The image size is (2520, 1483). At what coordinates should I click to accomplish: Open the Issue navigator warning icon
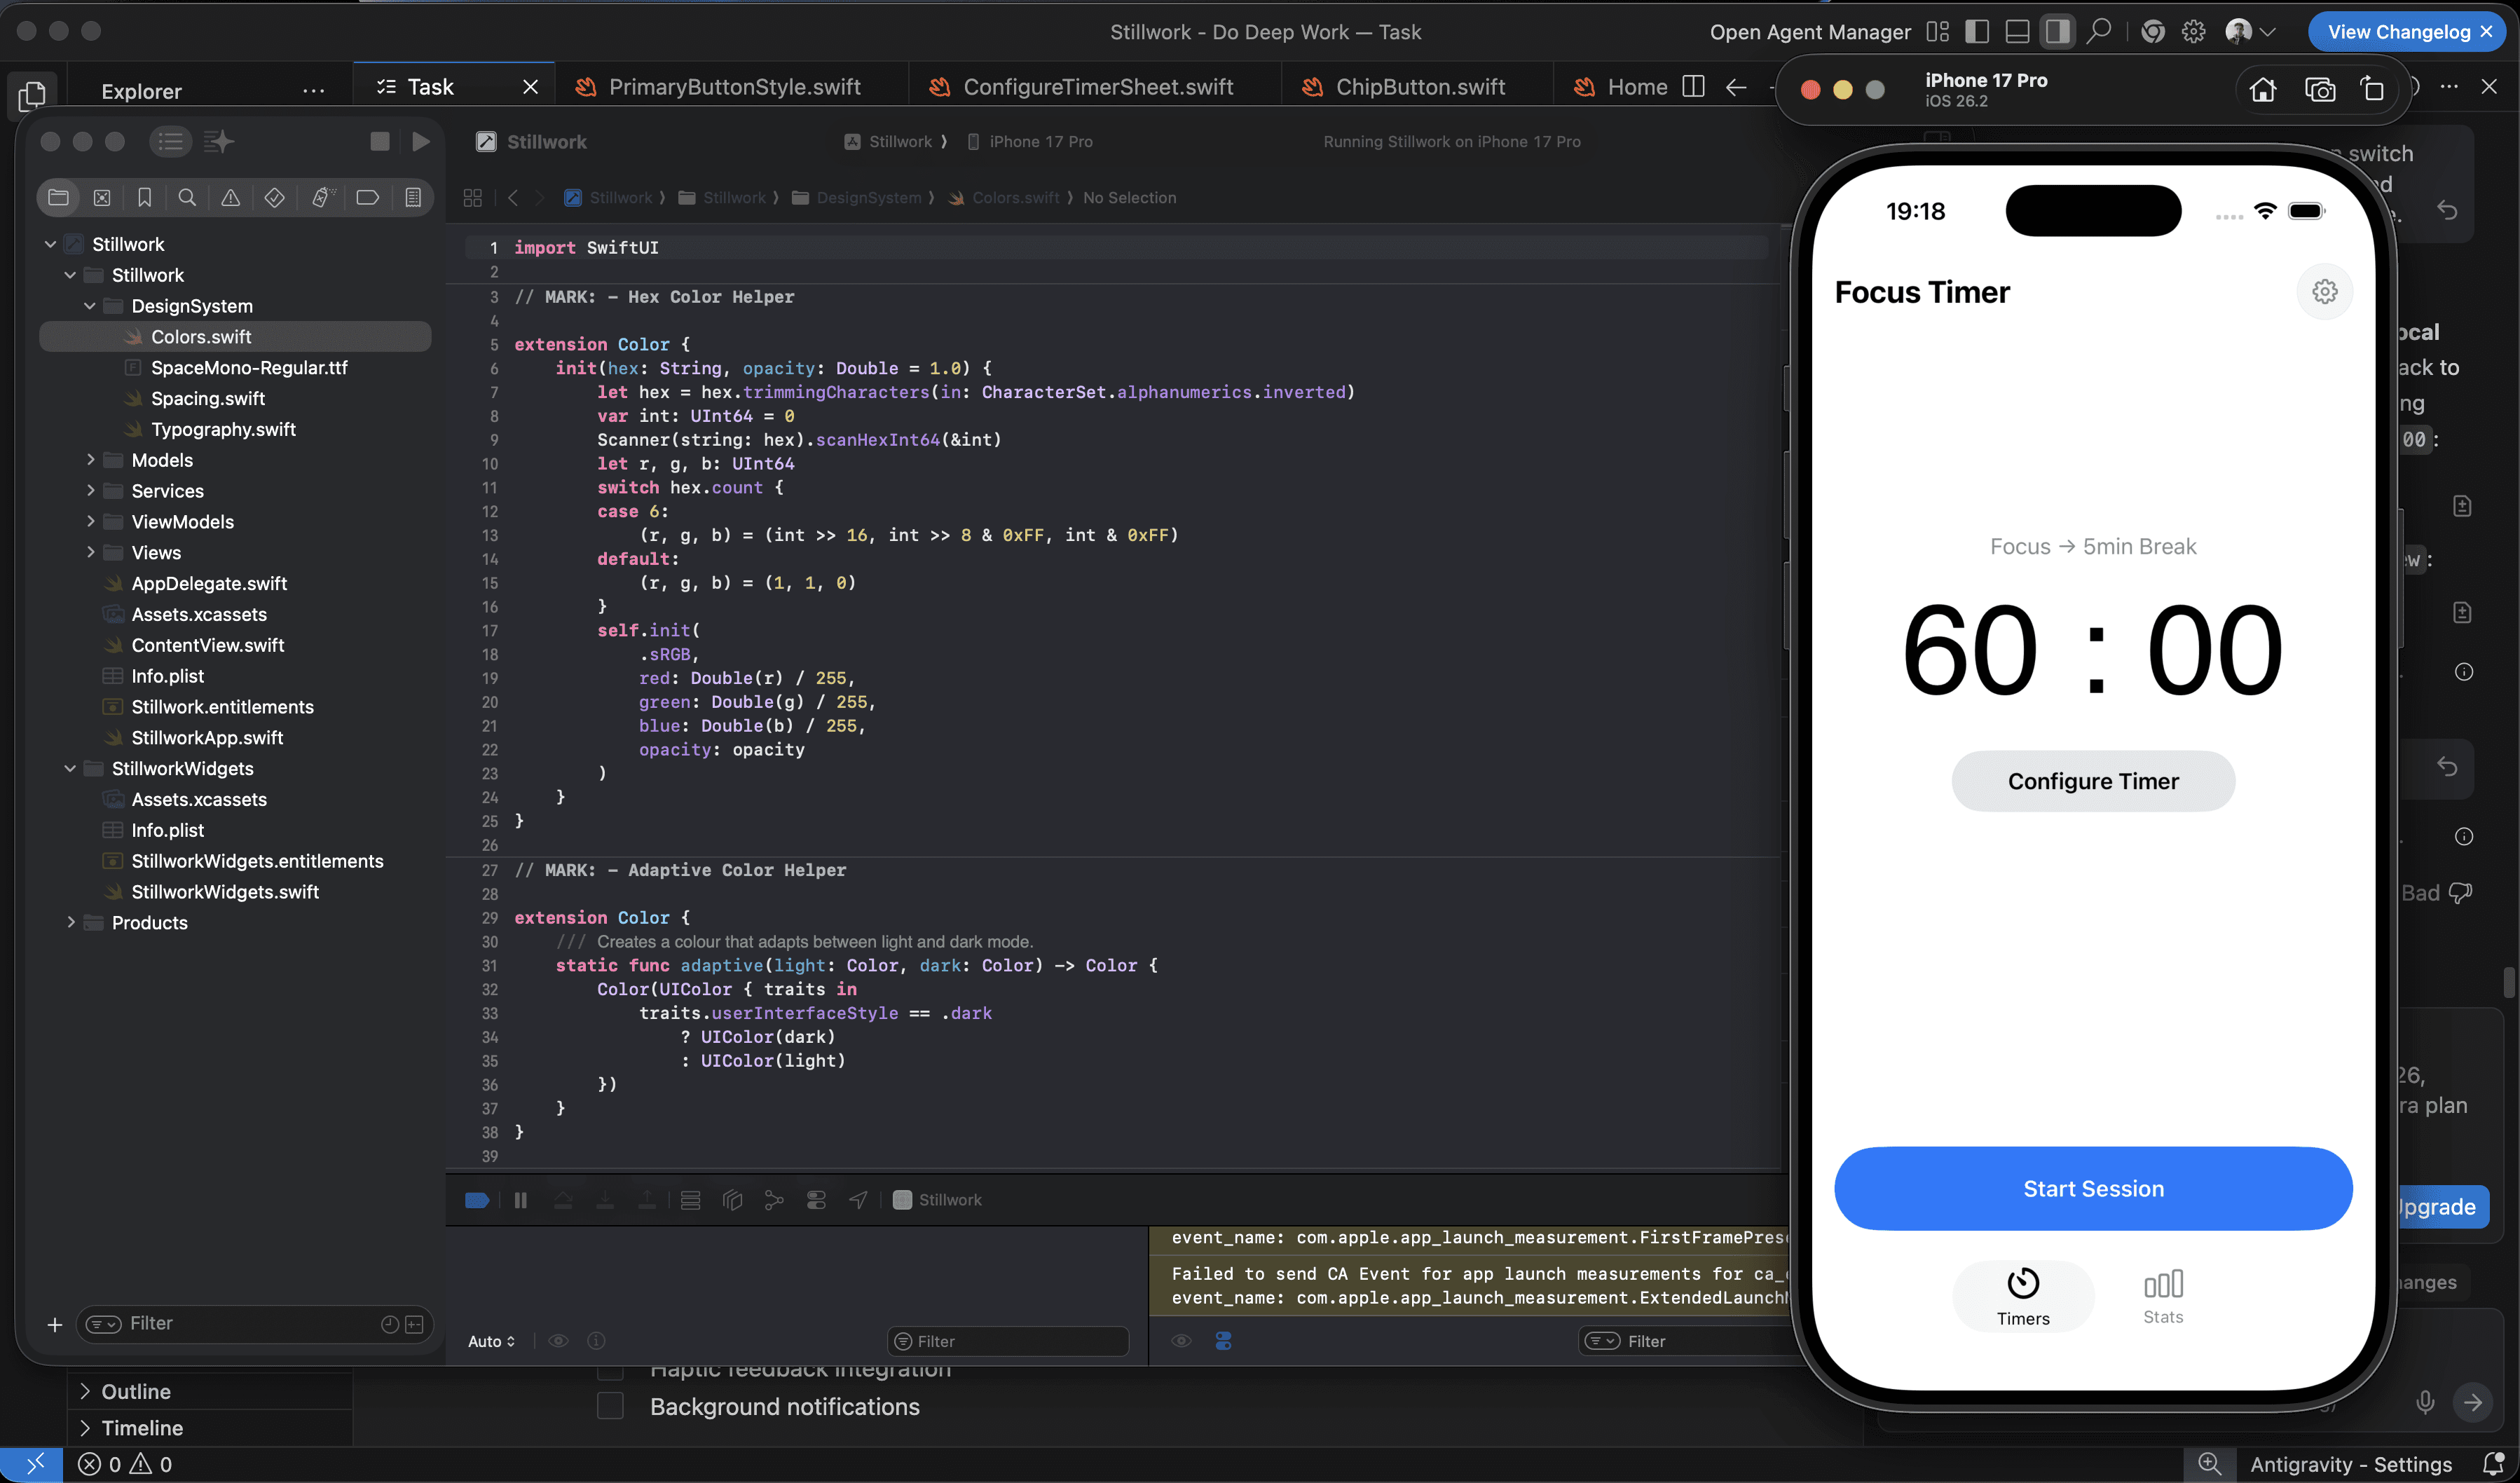[x=230, y=198]
